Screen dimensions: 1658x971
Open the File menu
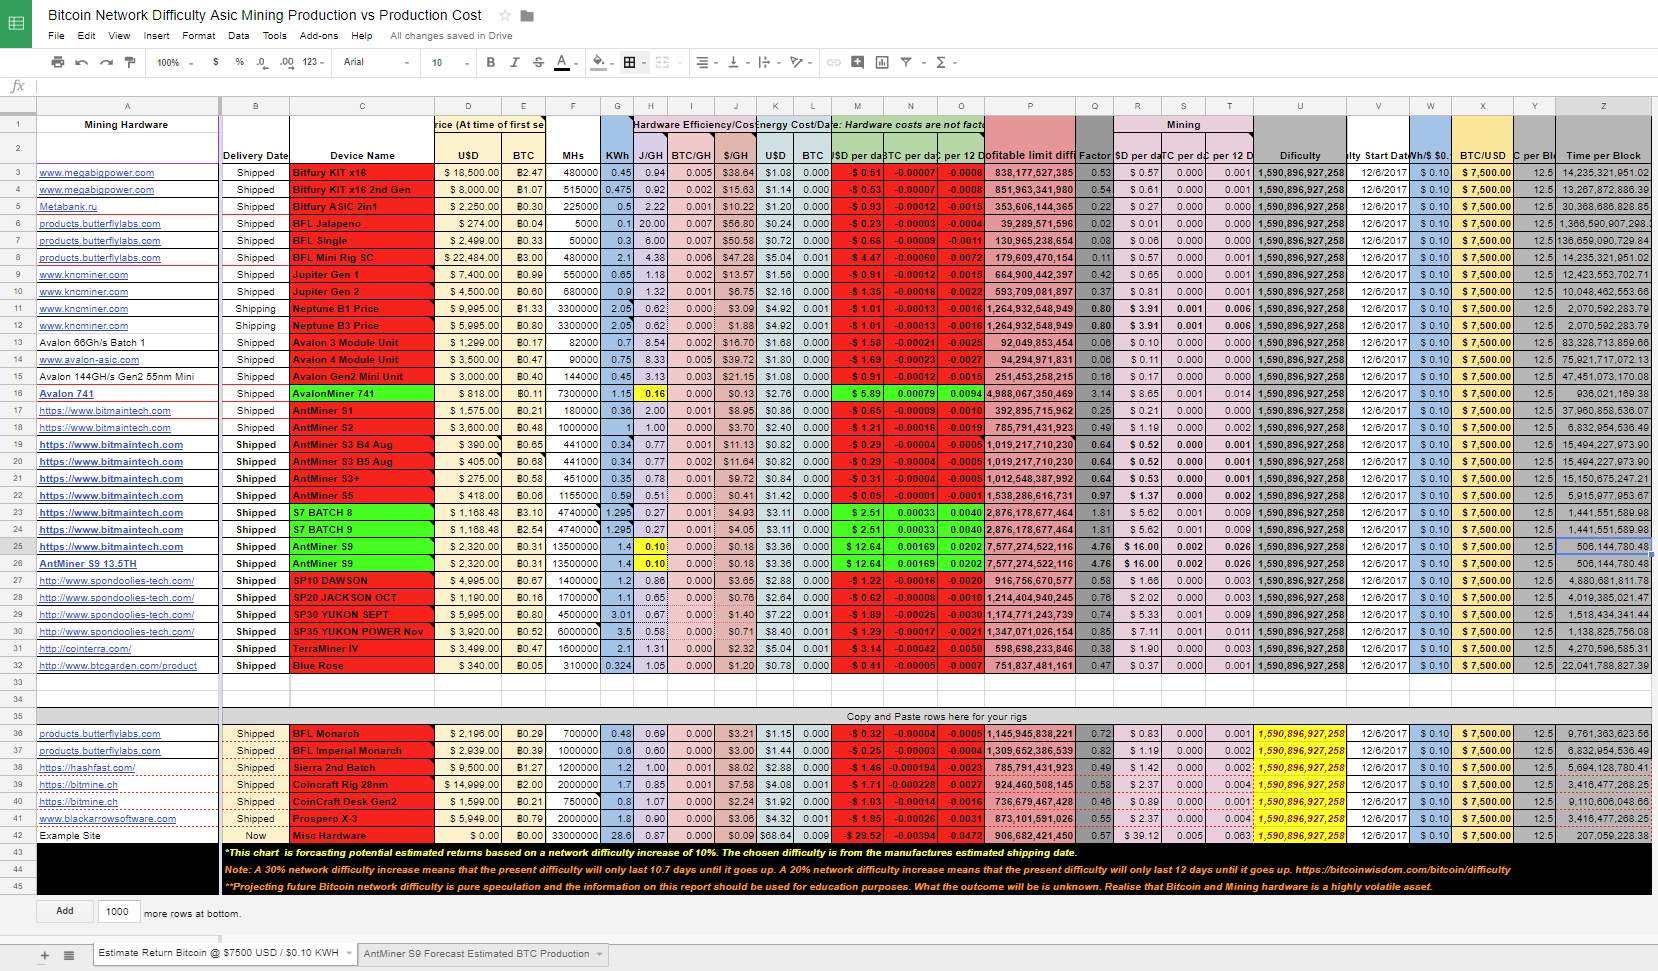(x=56, y=35)
